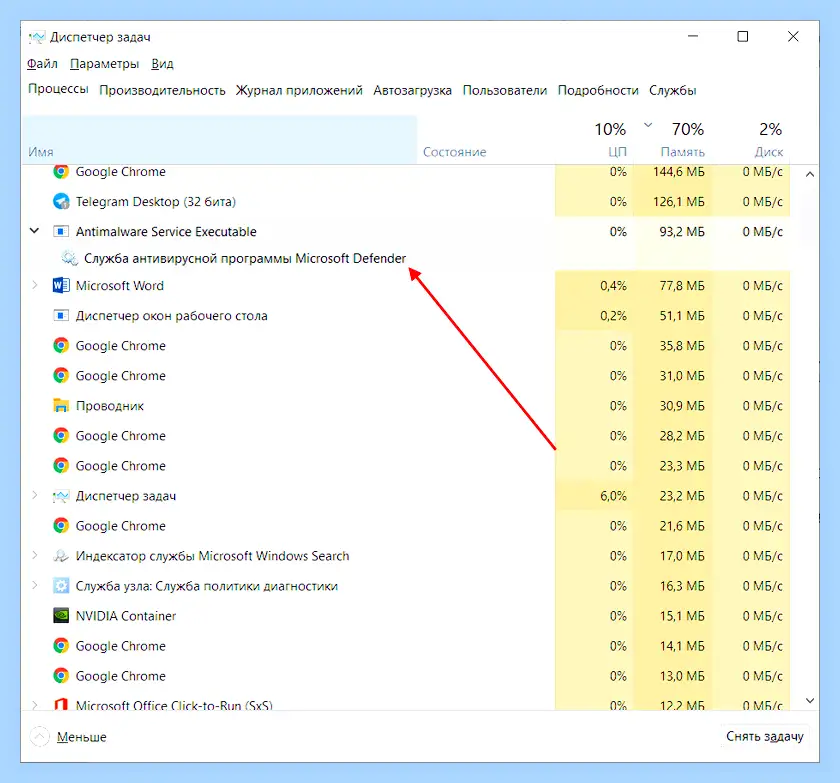
Task: Open the Вид menu
Action: click(162, 64)
